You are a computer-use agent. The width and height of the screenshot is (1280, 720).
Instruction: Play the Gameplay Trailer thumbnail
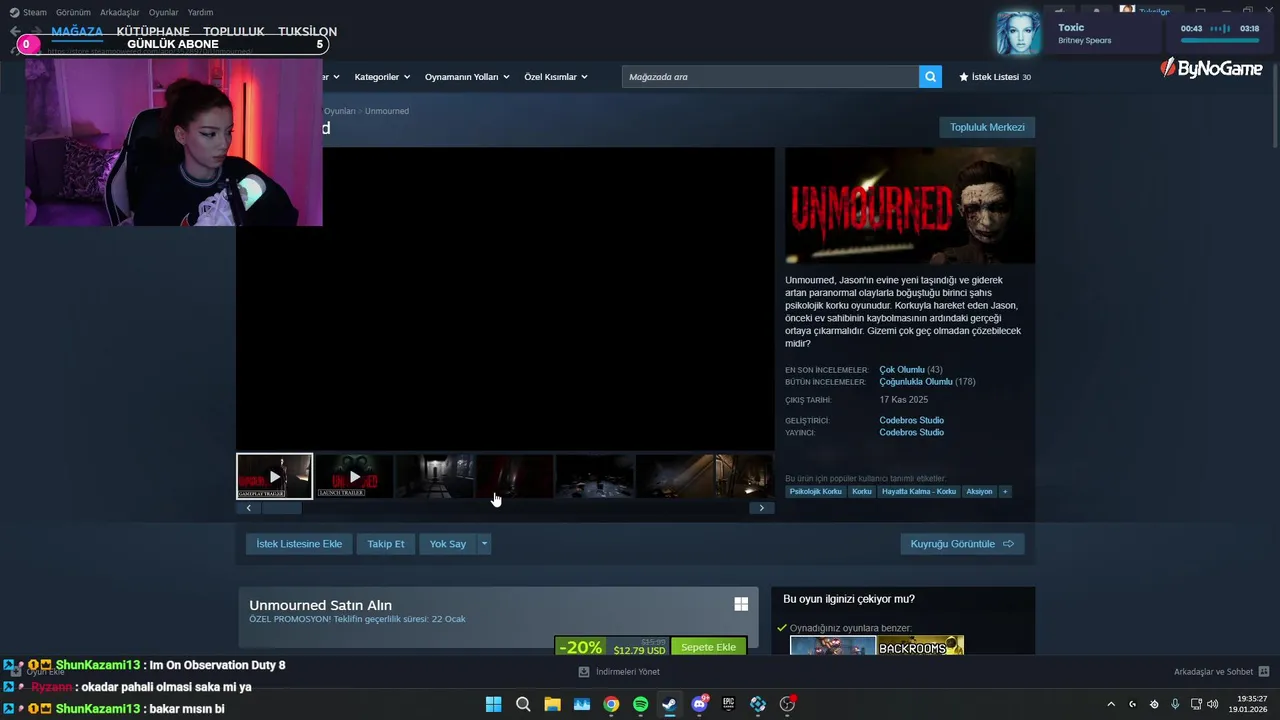click(x=274, y=476)
